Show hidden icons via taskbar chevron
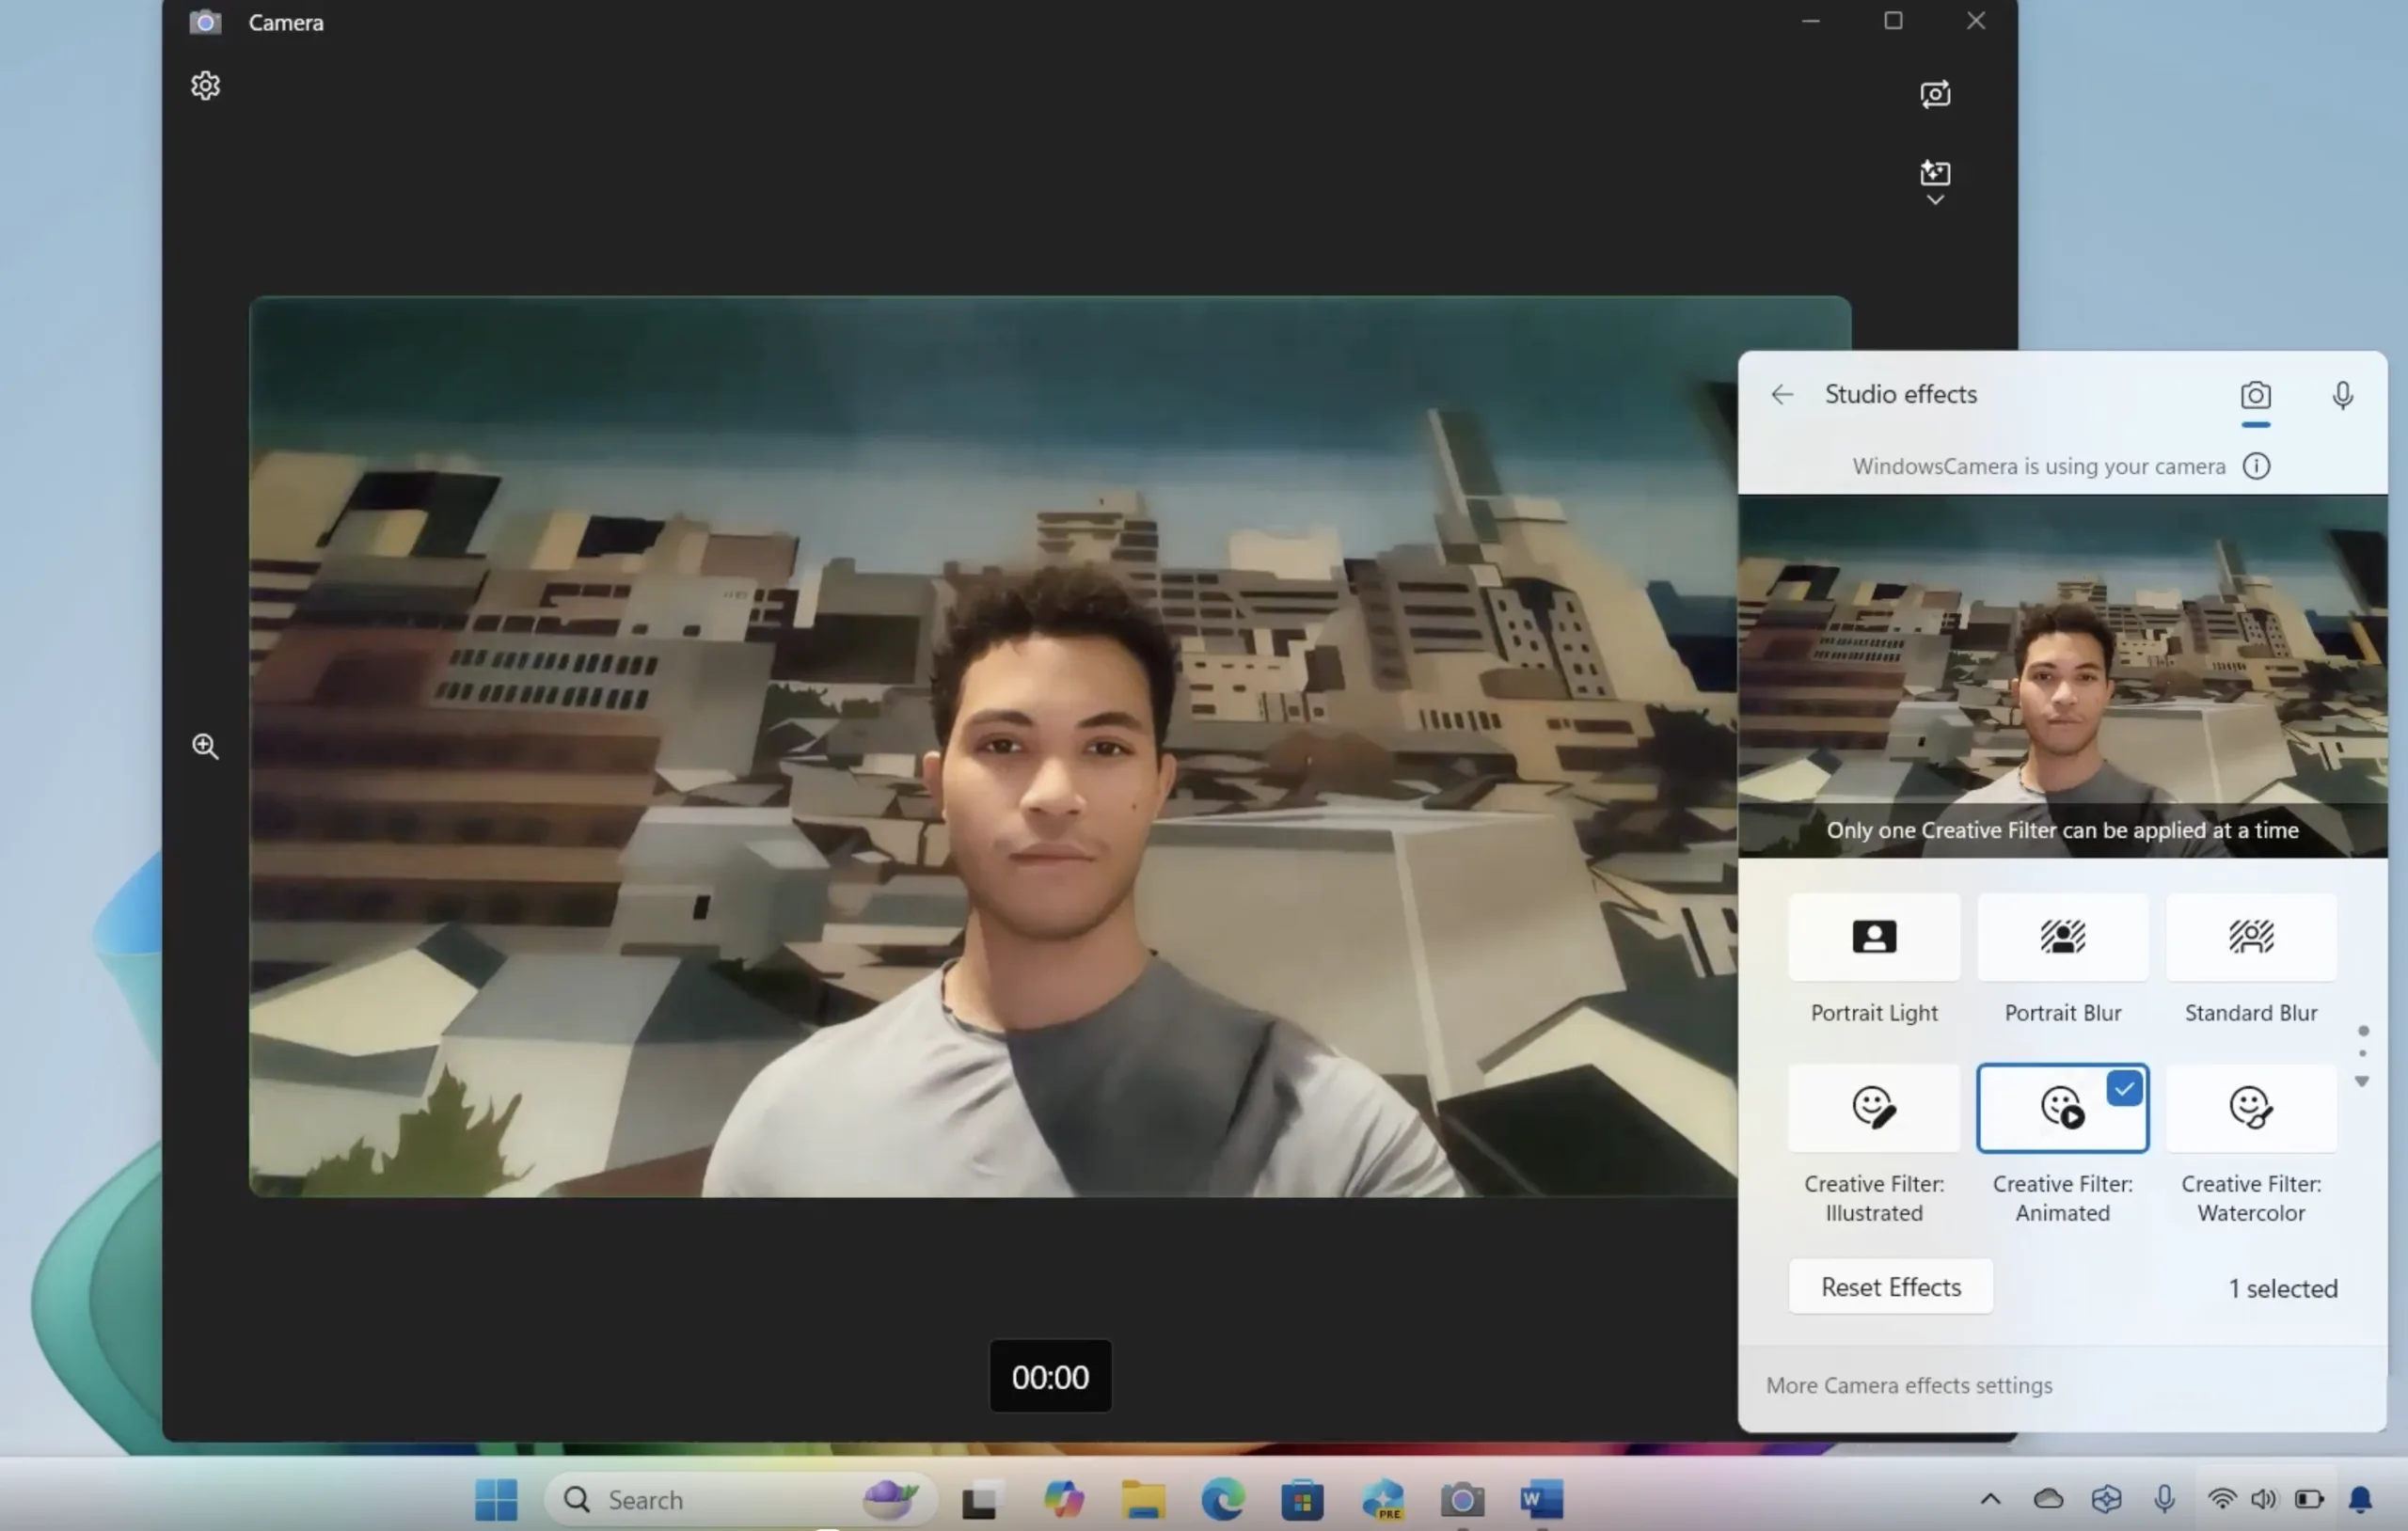The image size is (2408, 1531). tap(1990, 1498)
